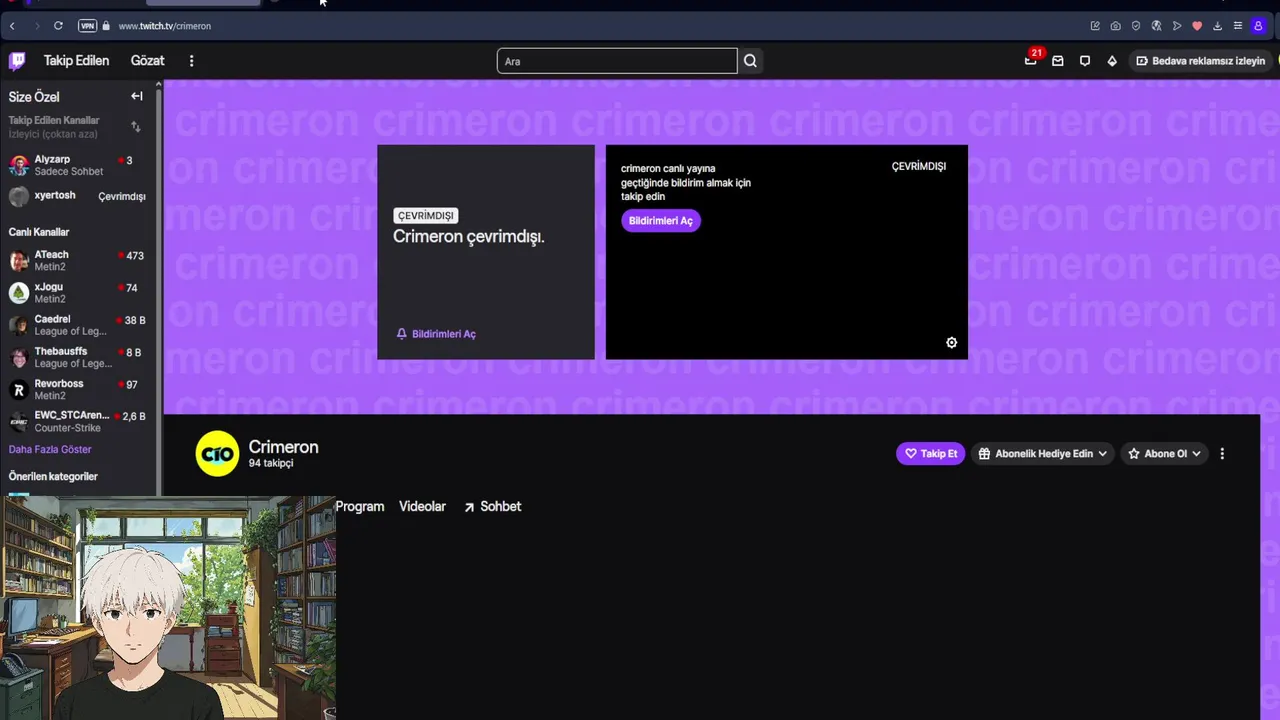
Task: Click the browser snapshot camera icon
Action: 1115,26
